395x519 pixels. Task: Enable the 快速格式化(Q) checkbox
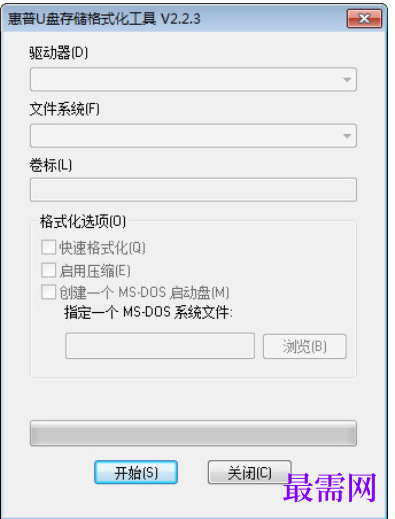point(49,248)
